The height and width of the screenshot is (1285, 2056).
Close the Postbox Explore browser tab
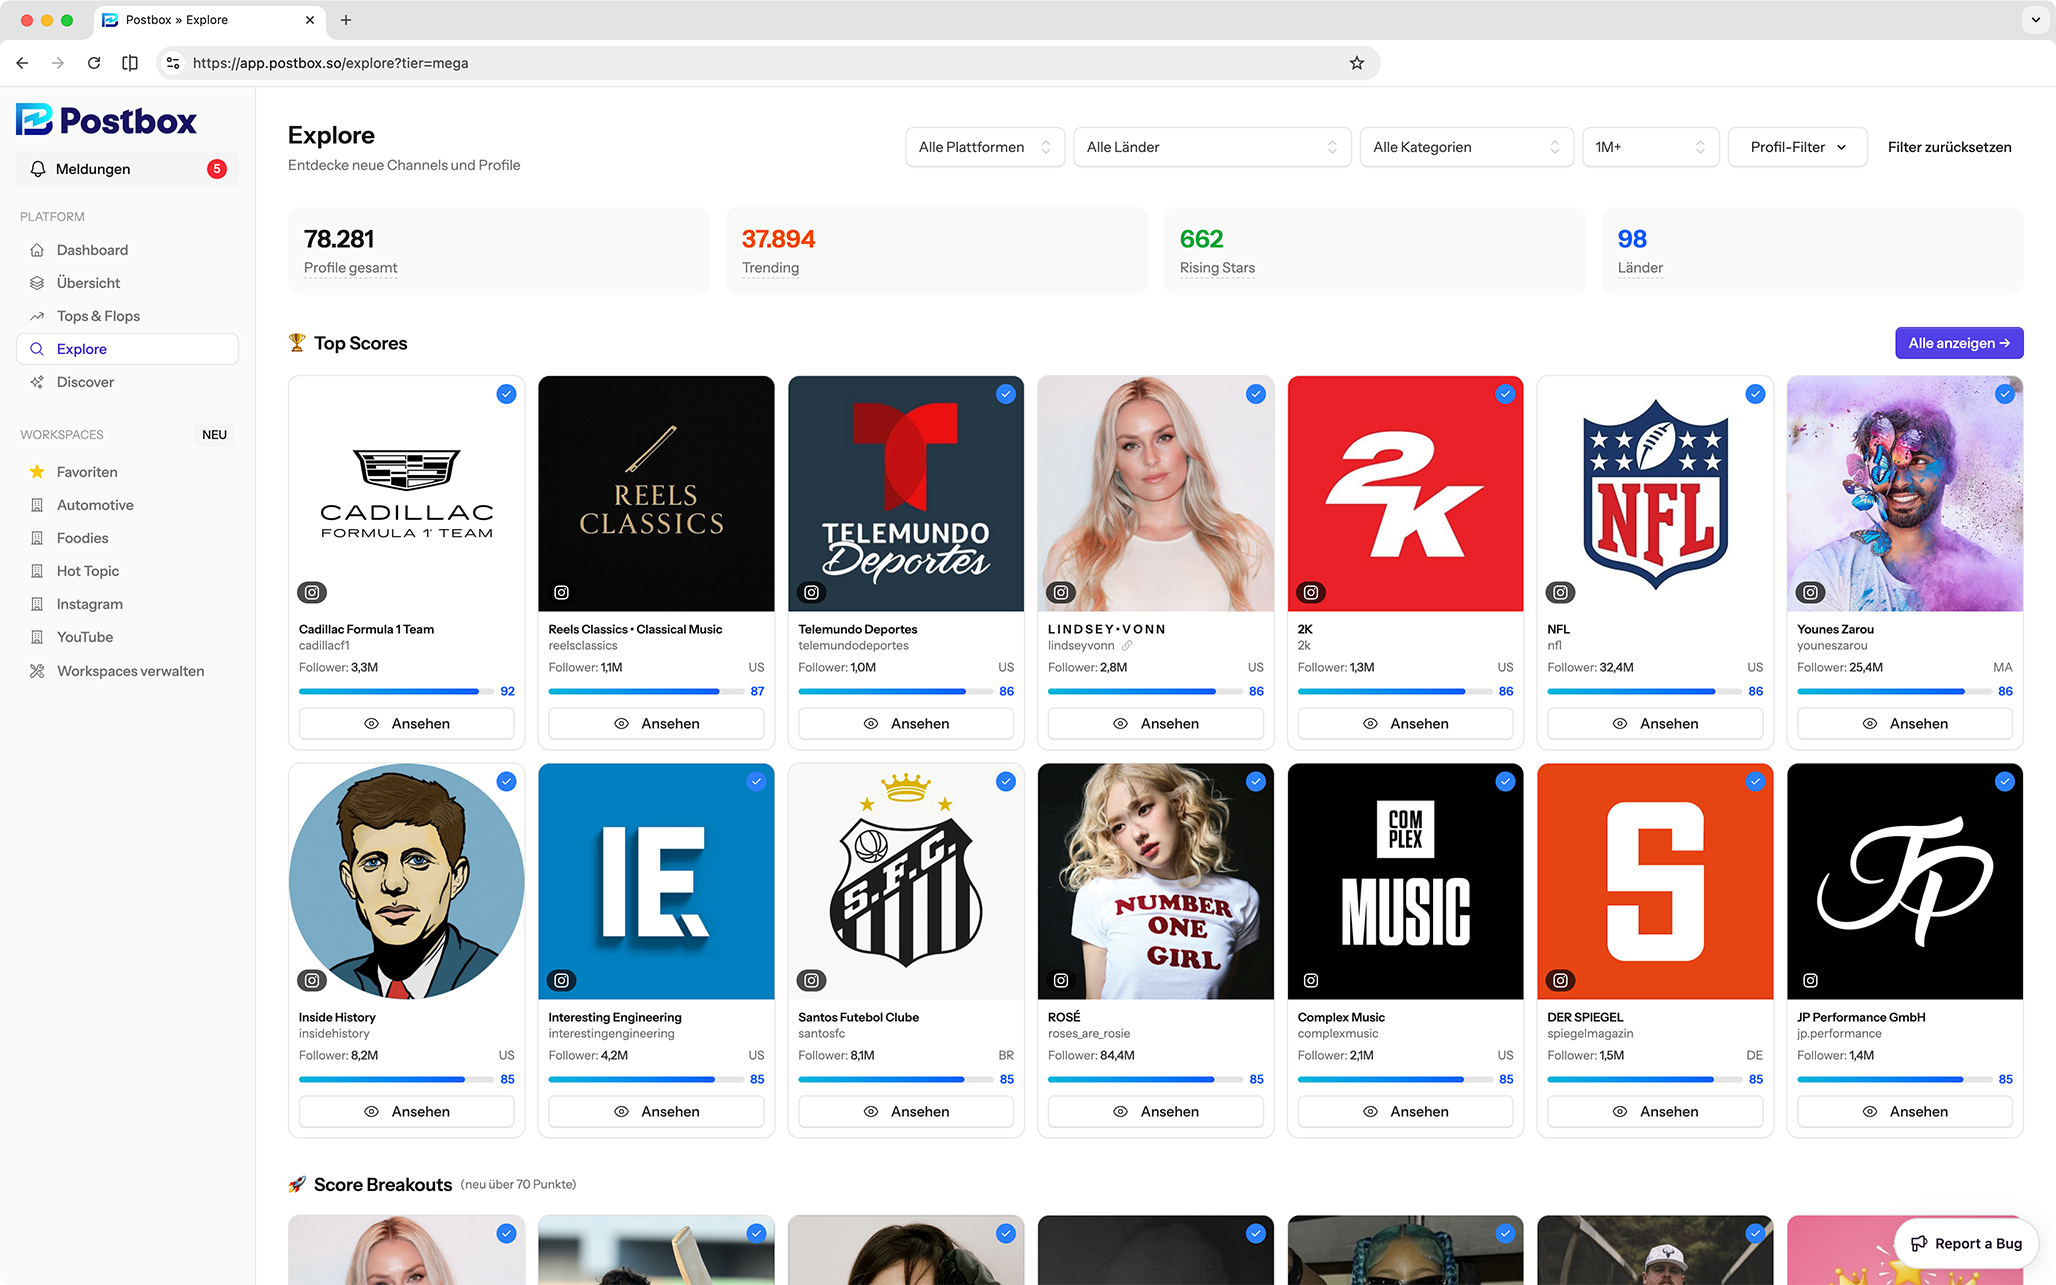click(x=310, y=20)
